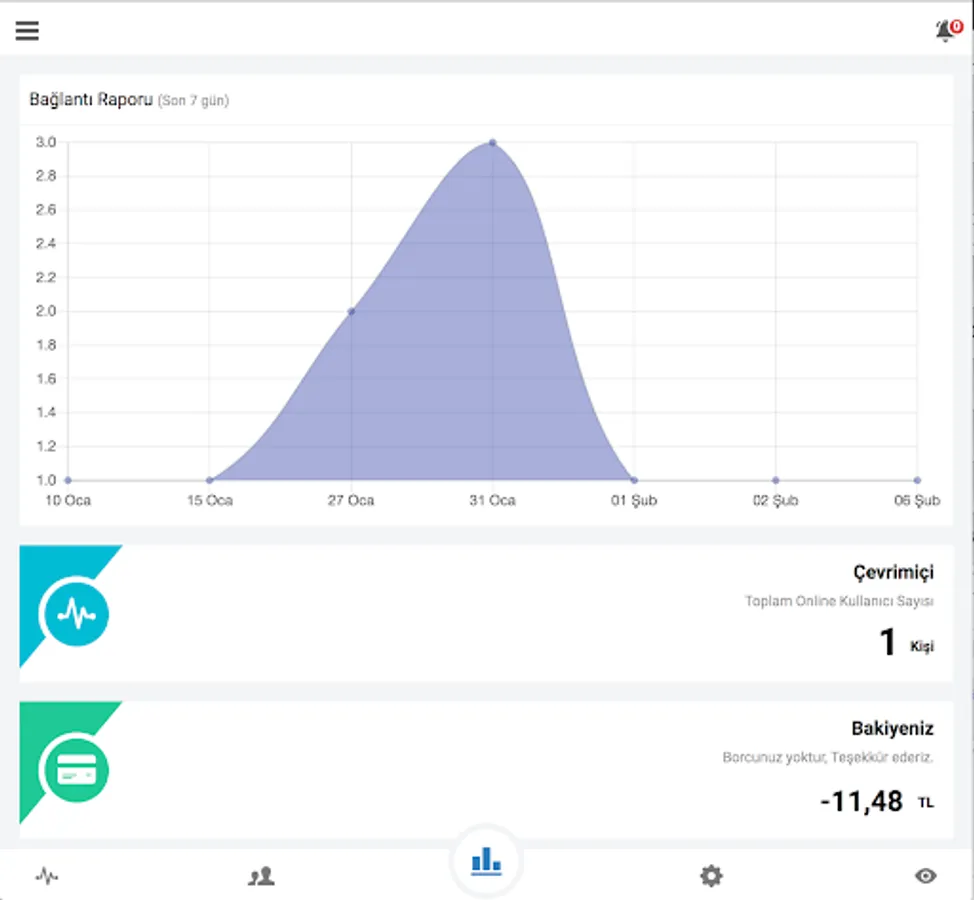Image resolution: width=974 pixels, height=900 pixels.
Task: Click 'Borcunuz yoktur, Teşekkür ederiz.' text
Action: click(828, 757)
